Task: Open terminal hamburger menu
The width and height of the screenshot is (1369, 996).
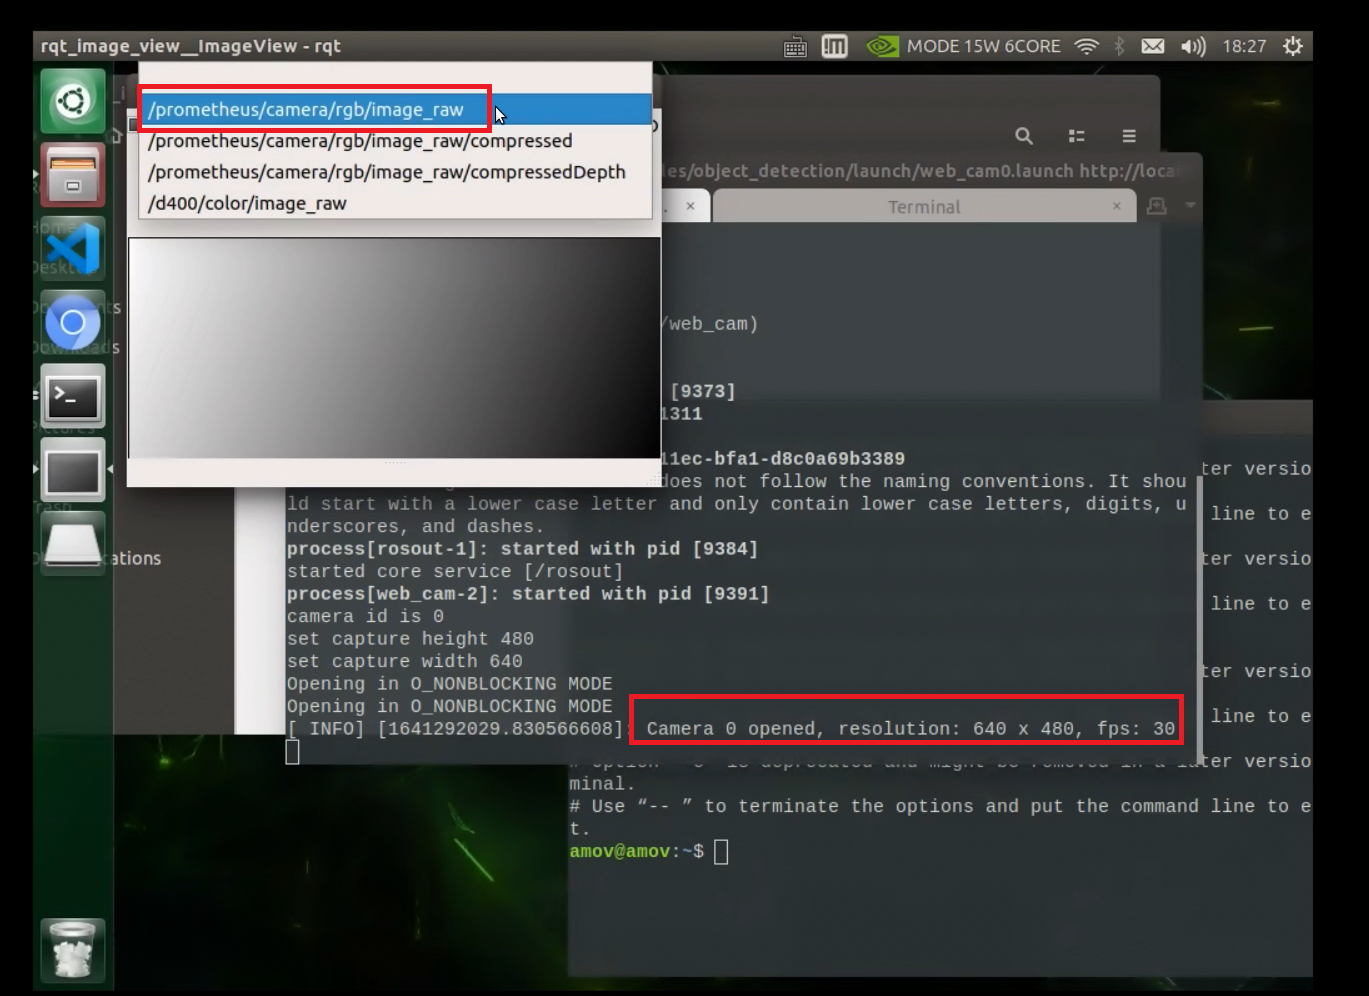Action: (1129, 136)
